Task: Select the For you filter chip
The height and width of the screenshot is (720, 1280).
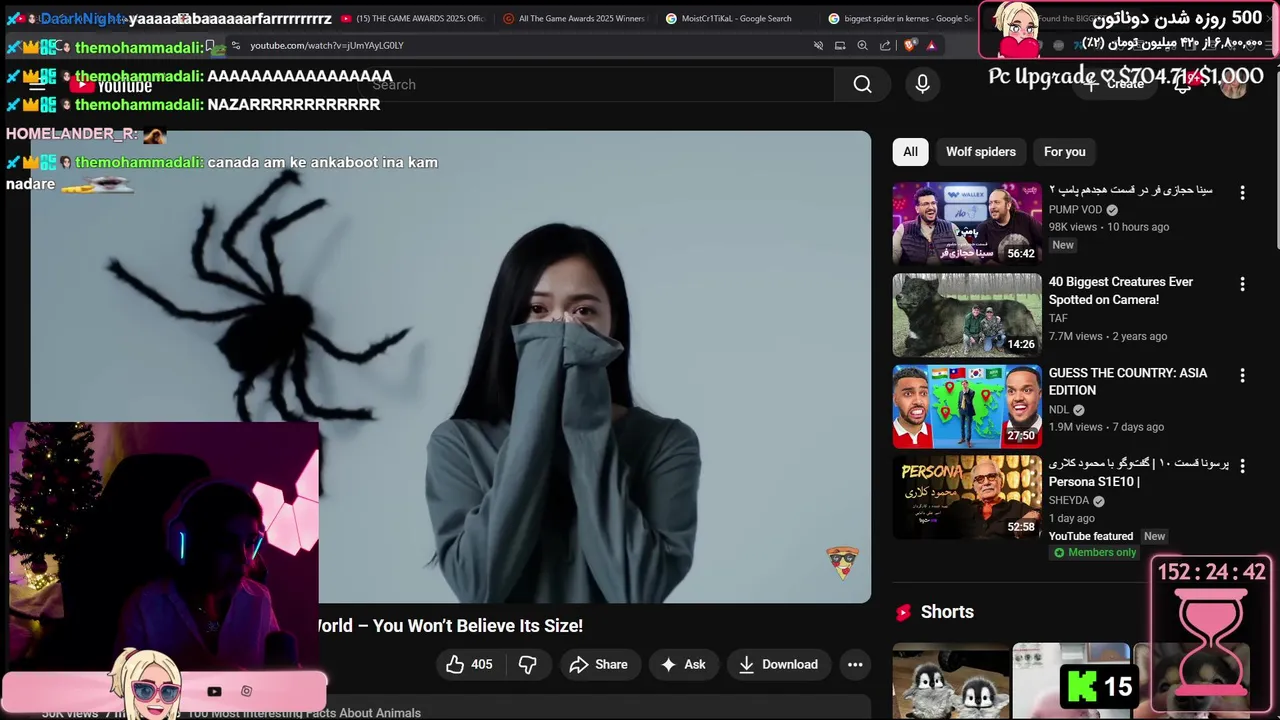Action: click(1064, 152)
